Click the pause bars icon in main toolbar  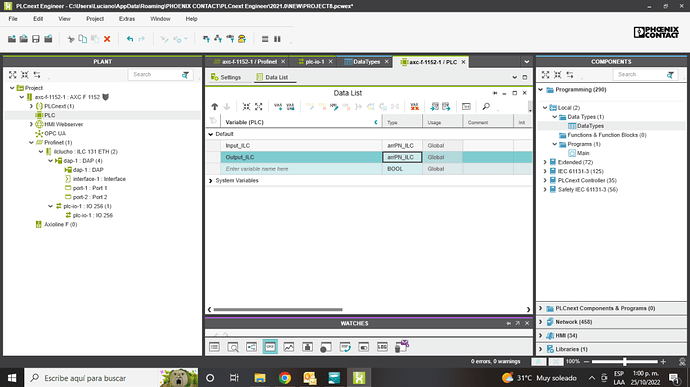click(x=277, y=39)
